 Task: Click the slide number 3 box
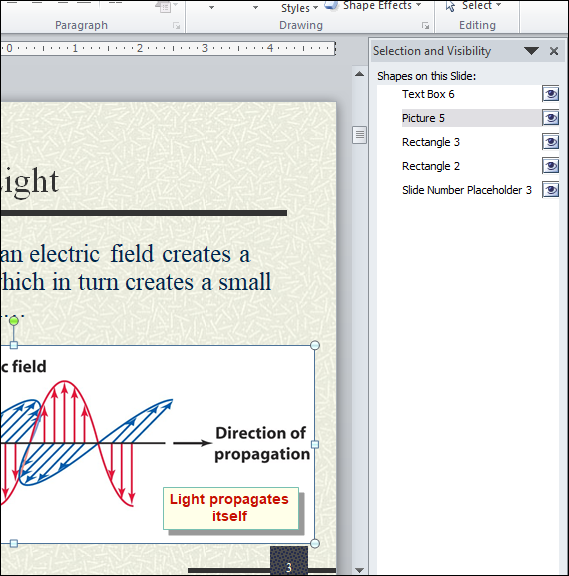[289, 561]
